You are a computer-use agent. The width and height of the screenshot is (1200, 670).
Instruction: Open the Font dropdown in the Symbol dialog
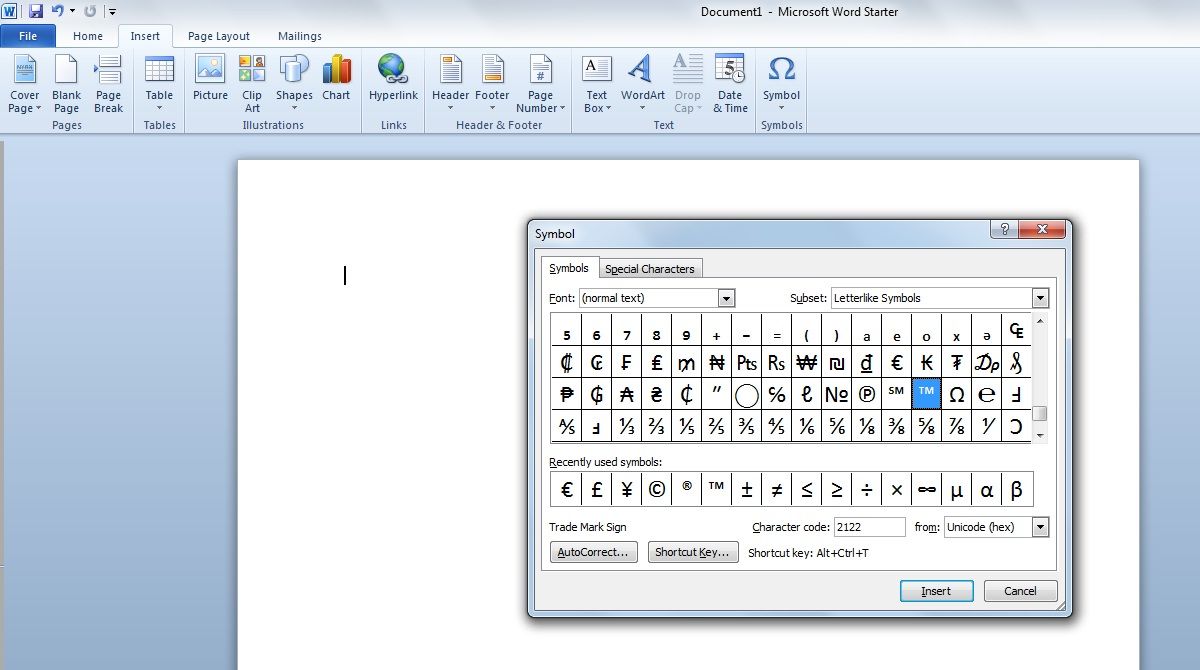(x=726, y=297)
